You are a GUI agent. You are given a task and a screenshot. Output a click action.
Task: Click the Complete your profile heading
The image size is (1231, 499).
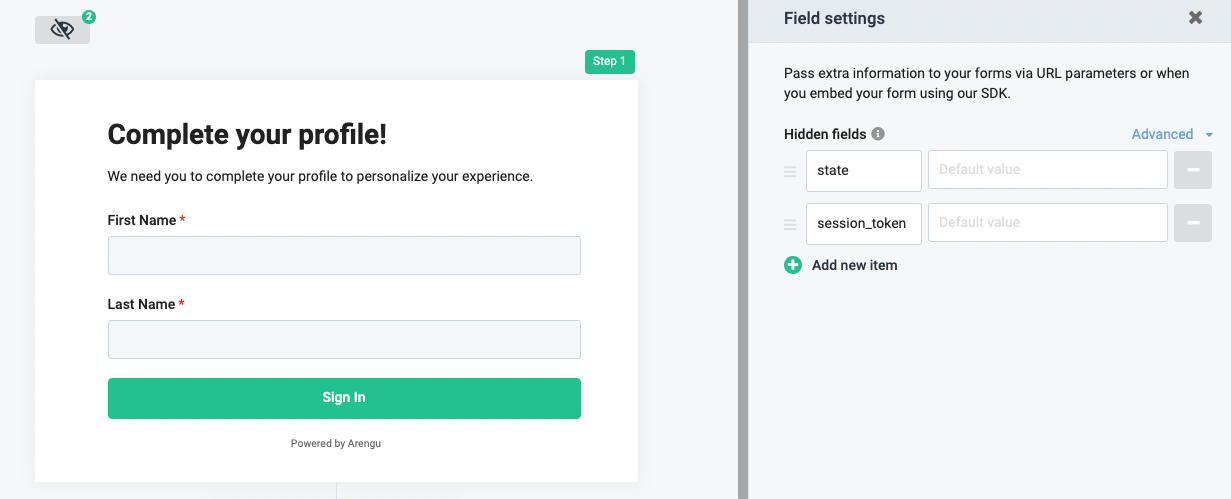click(x=247, y=135)
